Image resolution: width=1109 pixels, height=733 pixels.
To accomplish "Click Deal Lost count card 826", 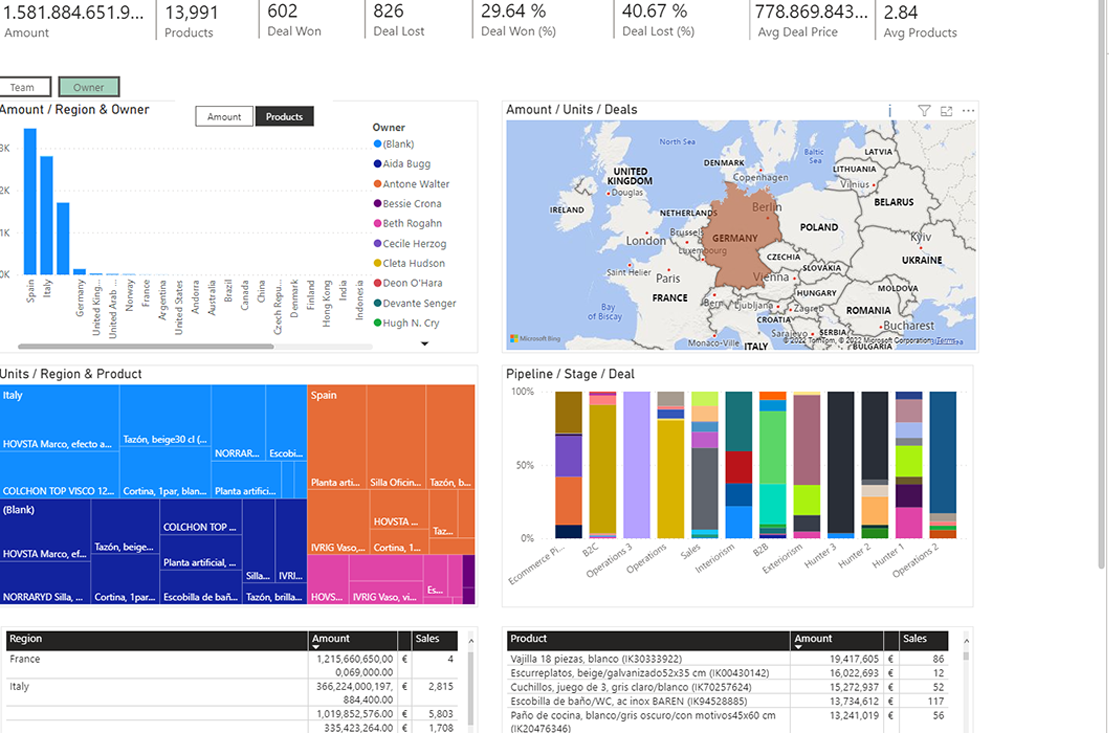I will coord(399,20).
